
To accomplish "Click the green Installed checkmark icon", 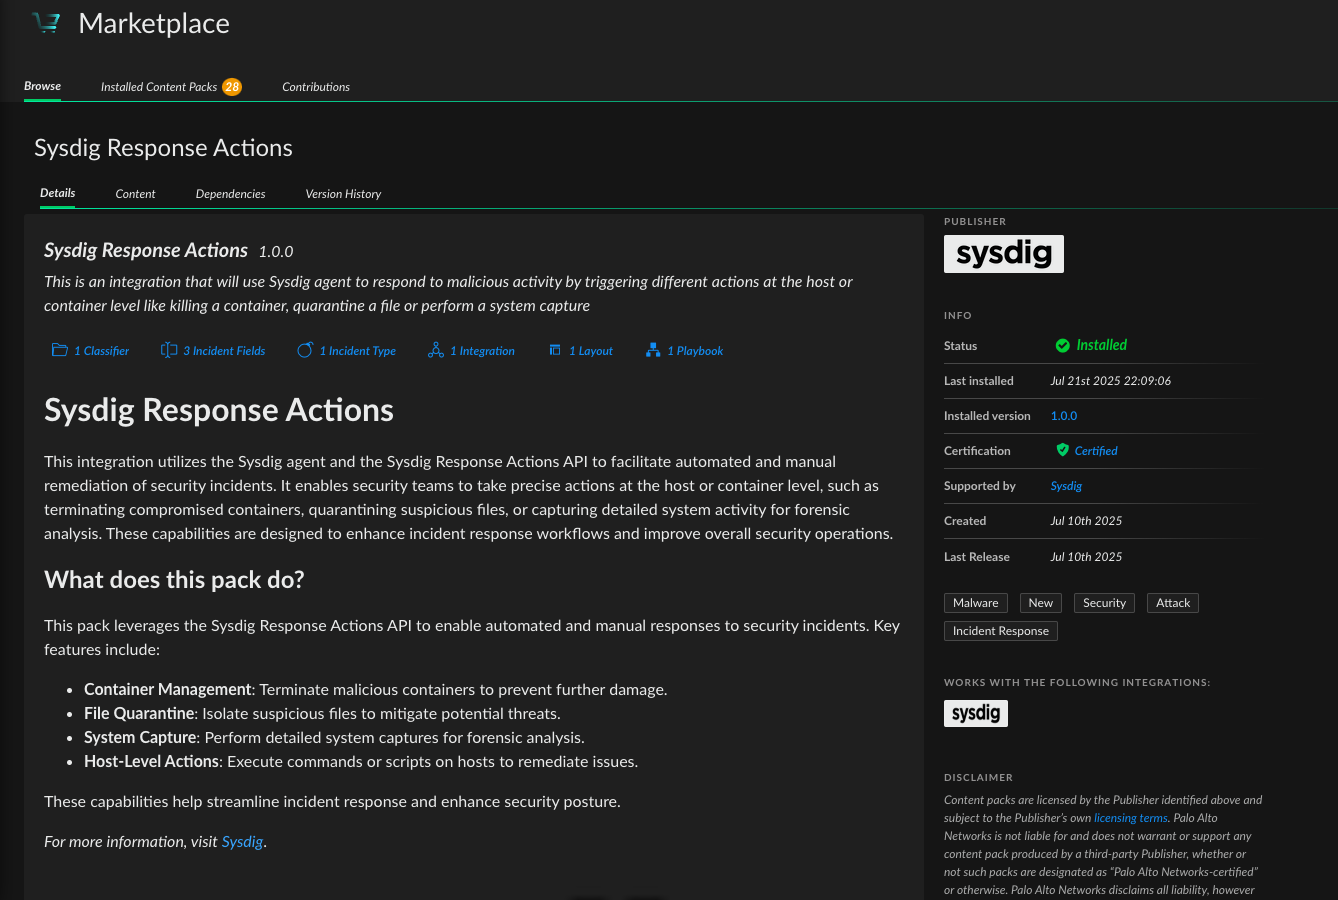I will point(1063,345).
